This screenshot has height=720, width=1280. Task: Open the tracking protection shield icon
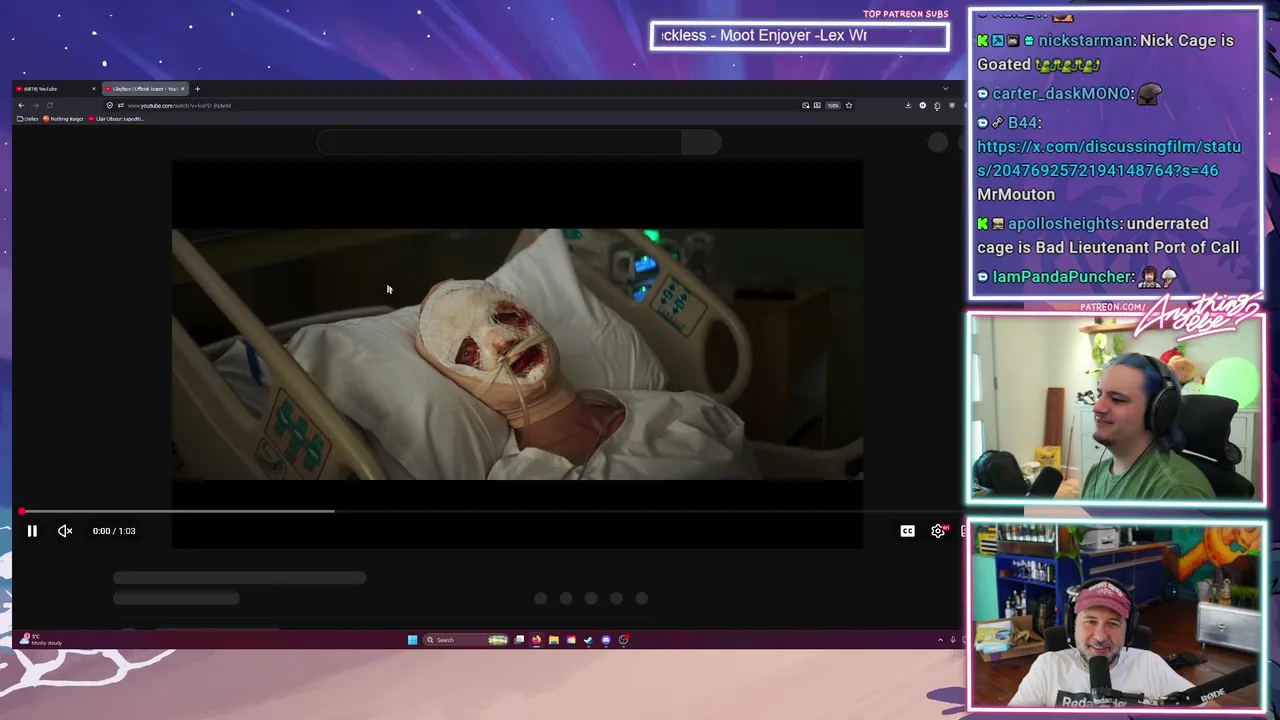(110, 105)
